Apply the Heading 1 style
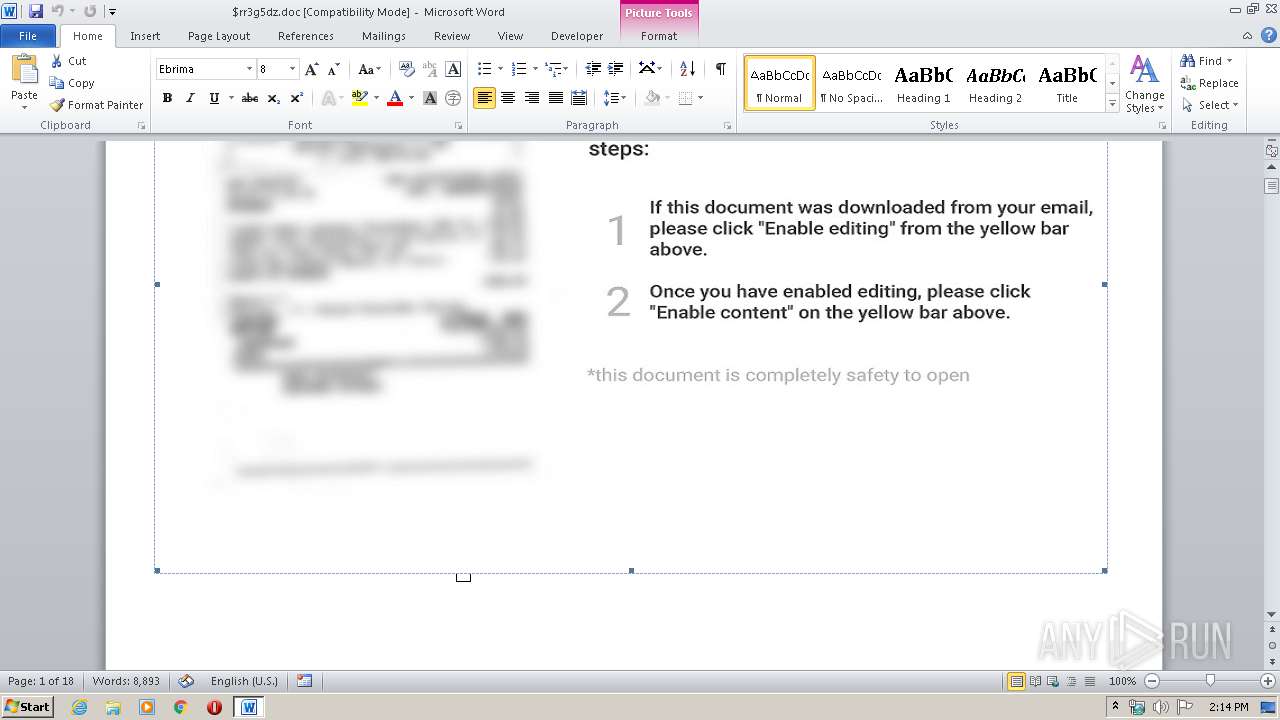1280x720 pixels. pyautogui.click(x=923, y=83)
